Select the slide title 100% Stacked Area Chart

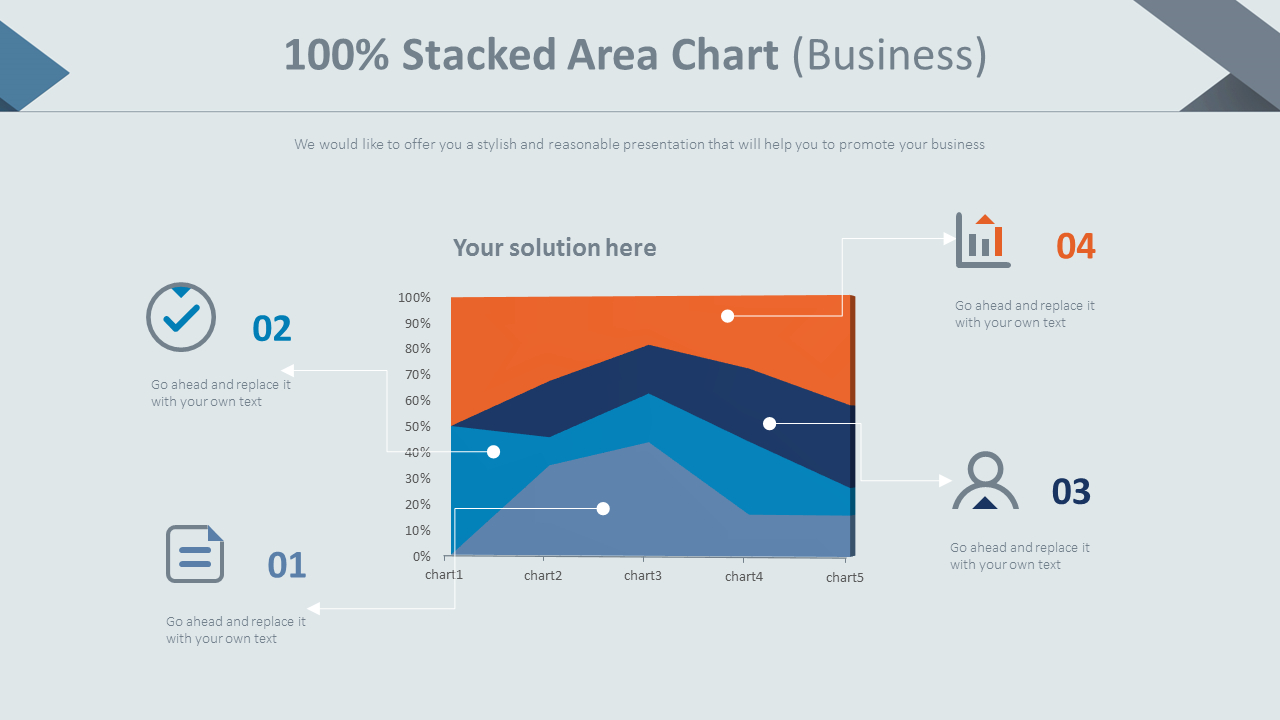coord(531,55)
